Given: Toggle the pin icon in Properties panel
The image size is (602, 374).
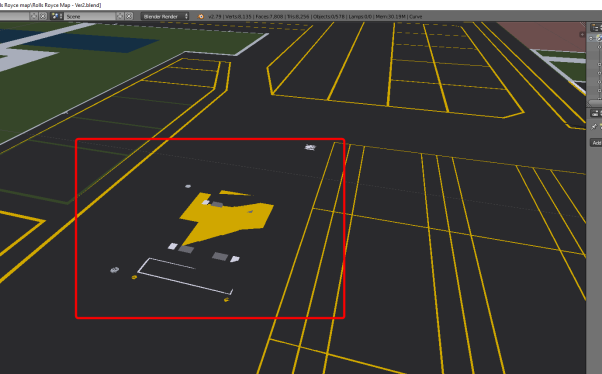Looking at the screenshot, I should (594, 126).
